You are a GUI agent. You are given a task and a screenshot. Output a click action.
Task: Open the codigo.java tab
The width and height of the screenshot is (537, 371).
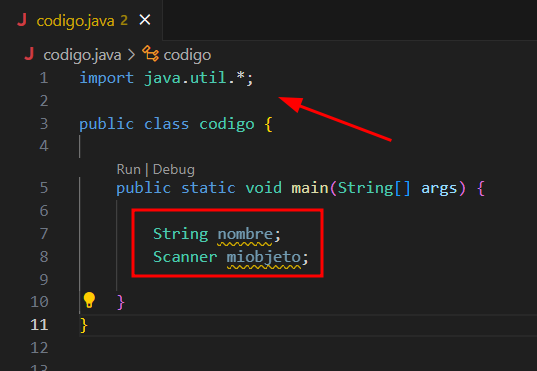pos(75,21)
